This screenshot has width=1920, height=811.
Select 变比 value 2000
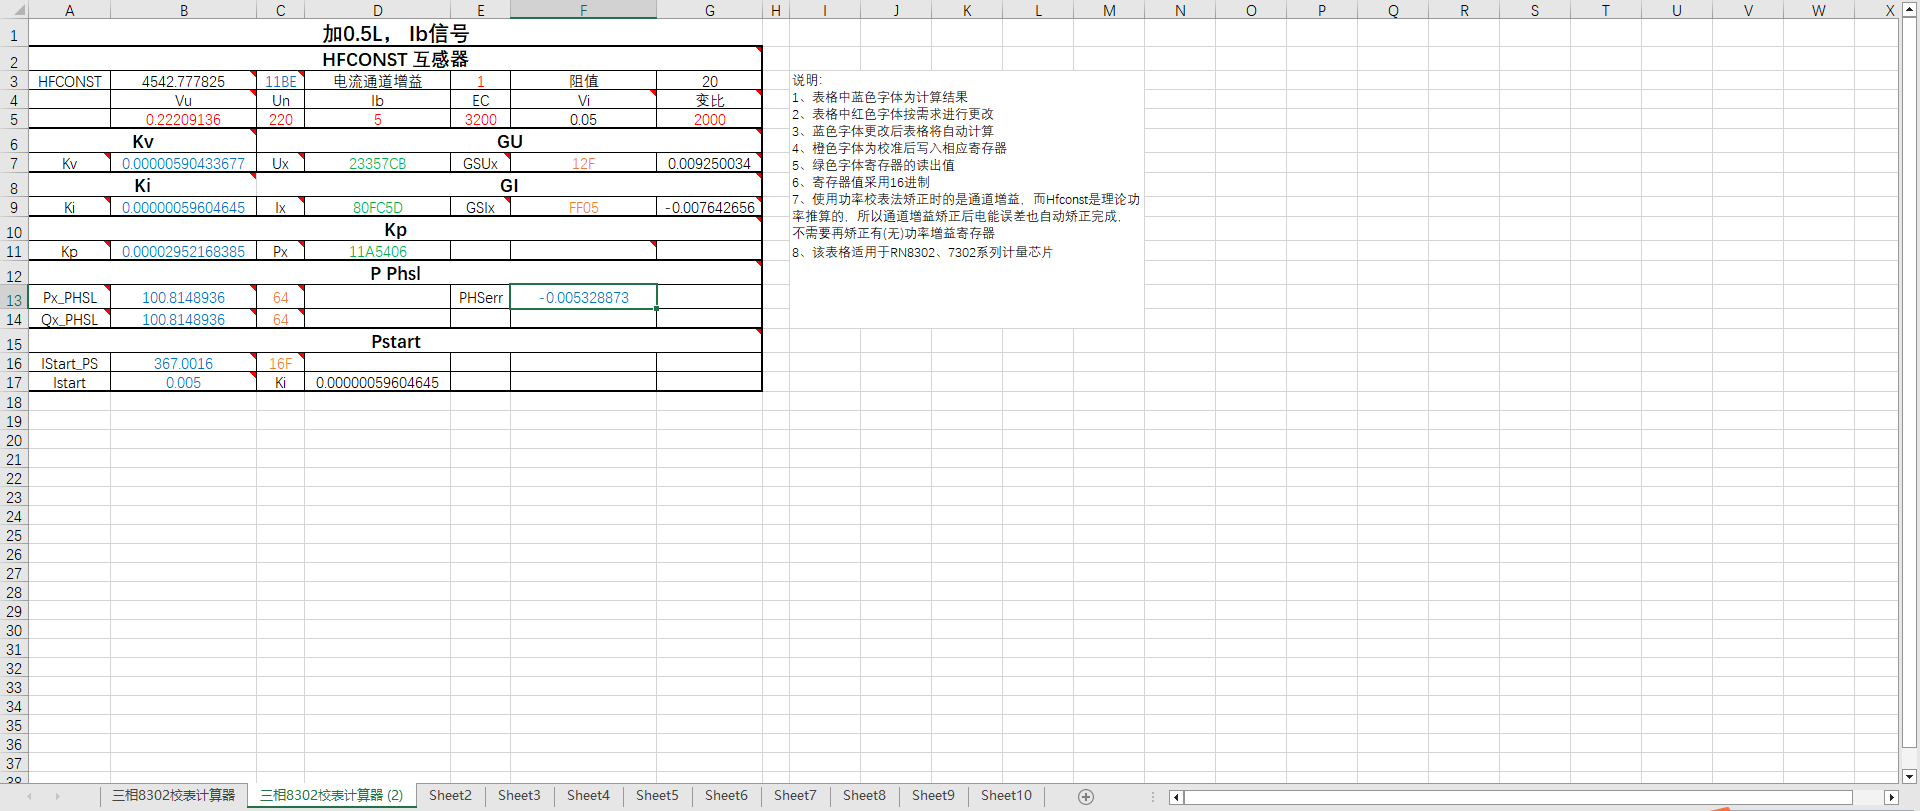[x=709, y=119]
